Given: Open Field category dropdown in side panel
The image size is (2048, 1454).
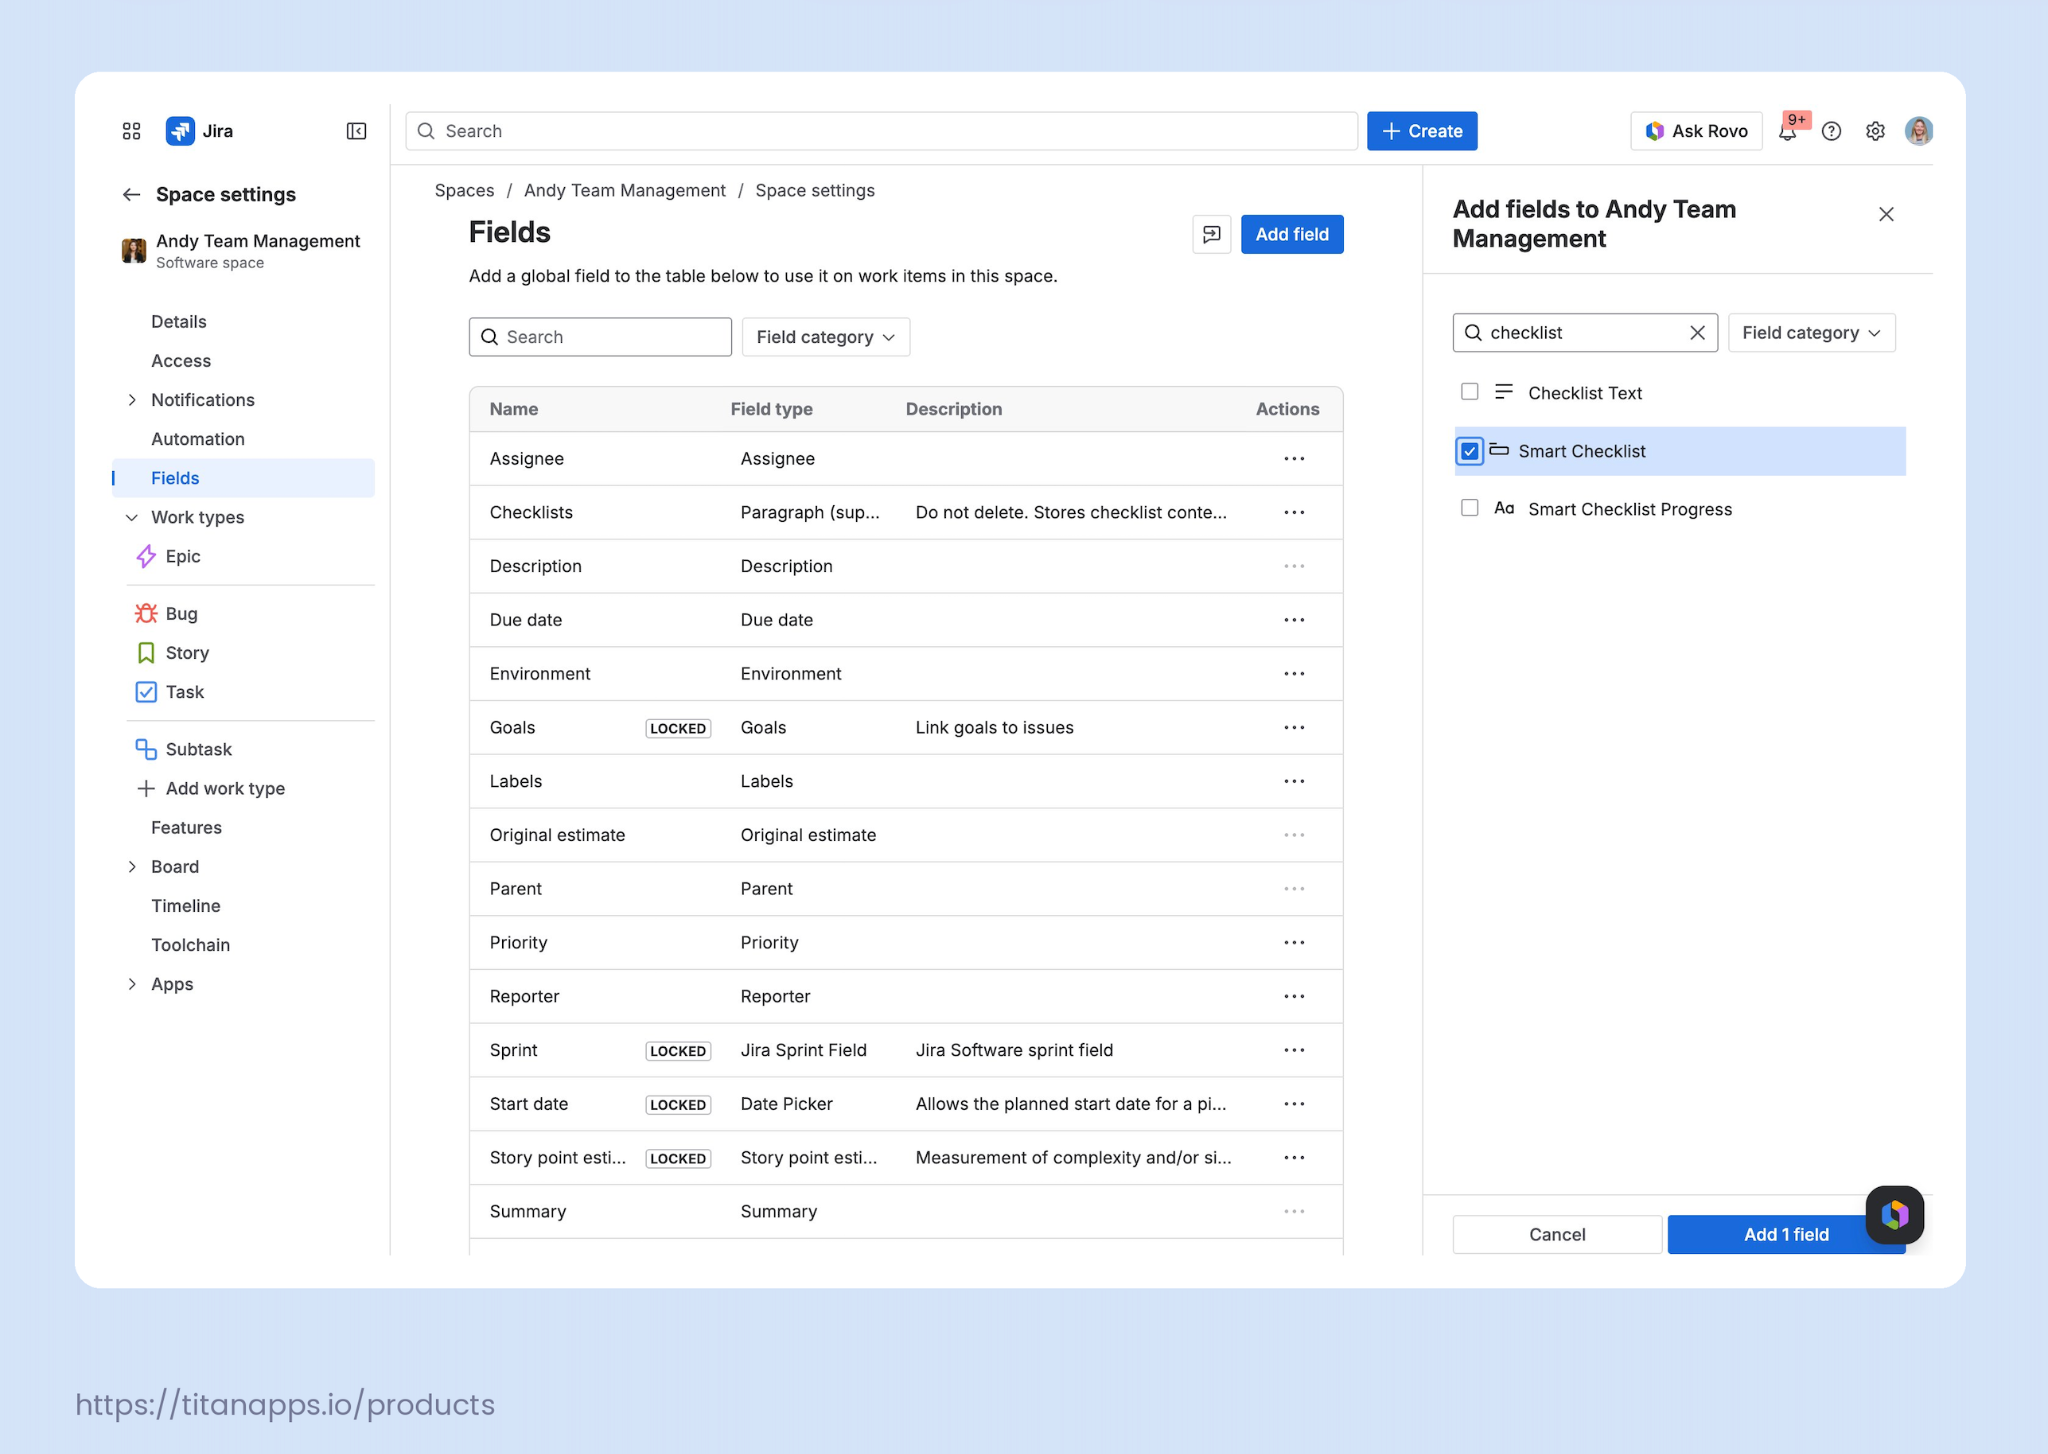Looking at the screenshot, I should (x=1811, y=333).
